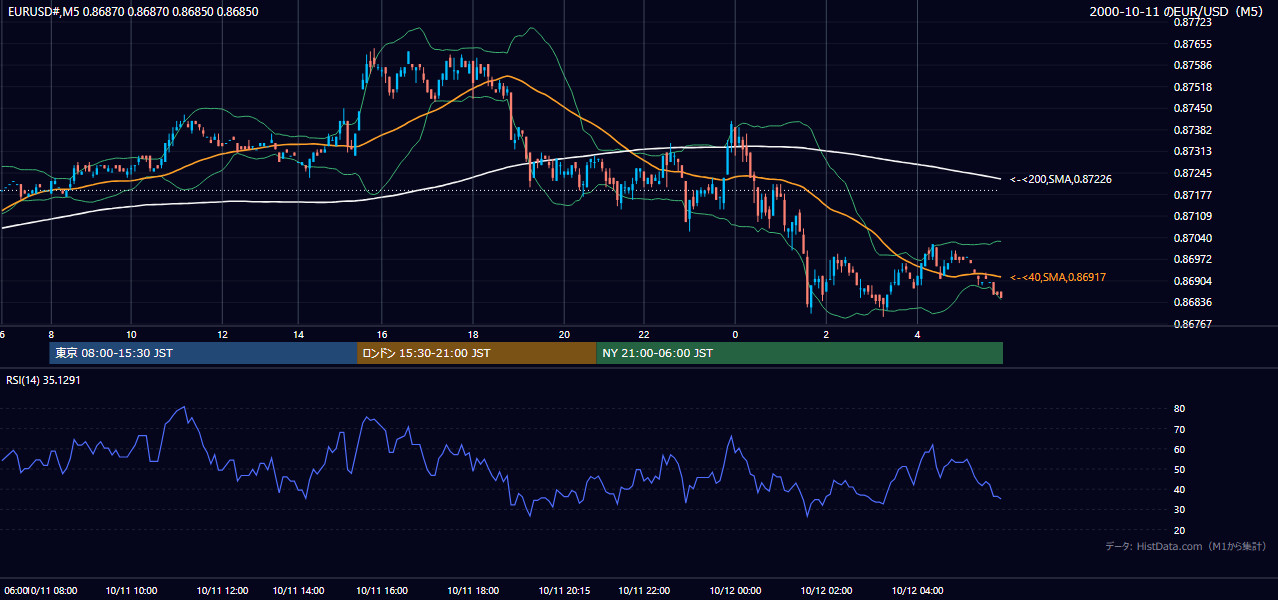Click RSI scale value 50
This screenshot has height=600, width=1278.
pyautogui.click(x=1179, y=469)
